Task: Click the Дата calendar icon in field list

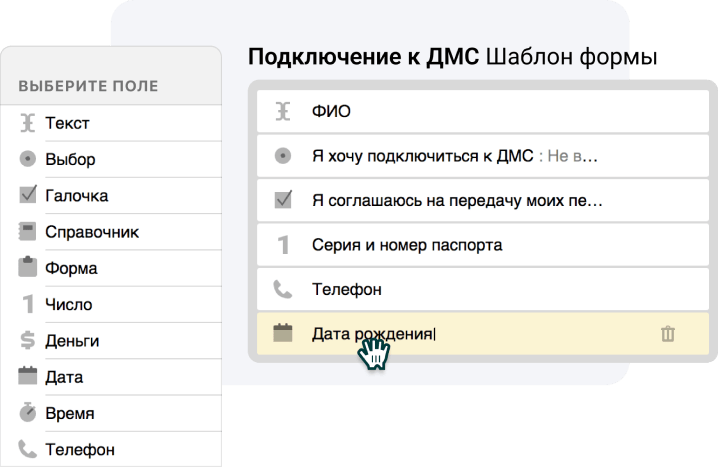Action: point(27,376)
